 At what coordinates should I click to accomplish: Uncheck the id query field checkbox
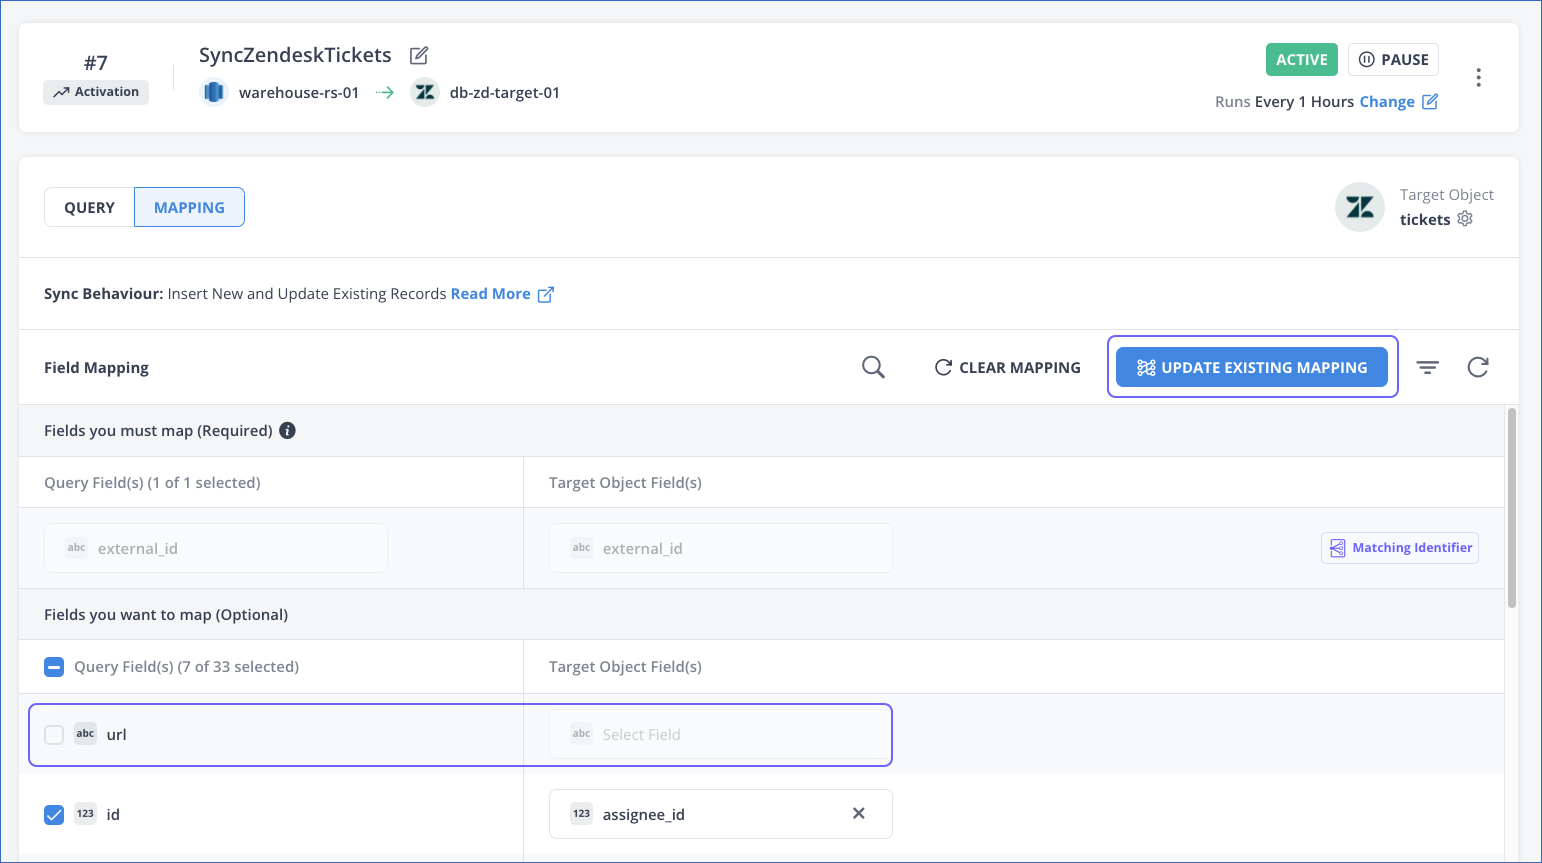tap(55, 815)
